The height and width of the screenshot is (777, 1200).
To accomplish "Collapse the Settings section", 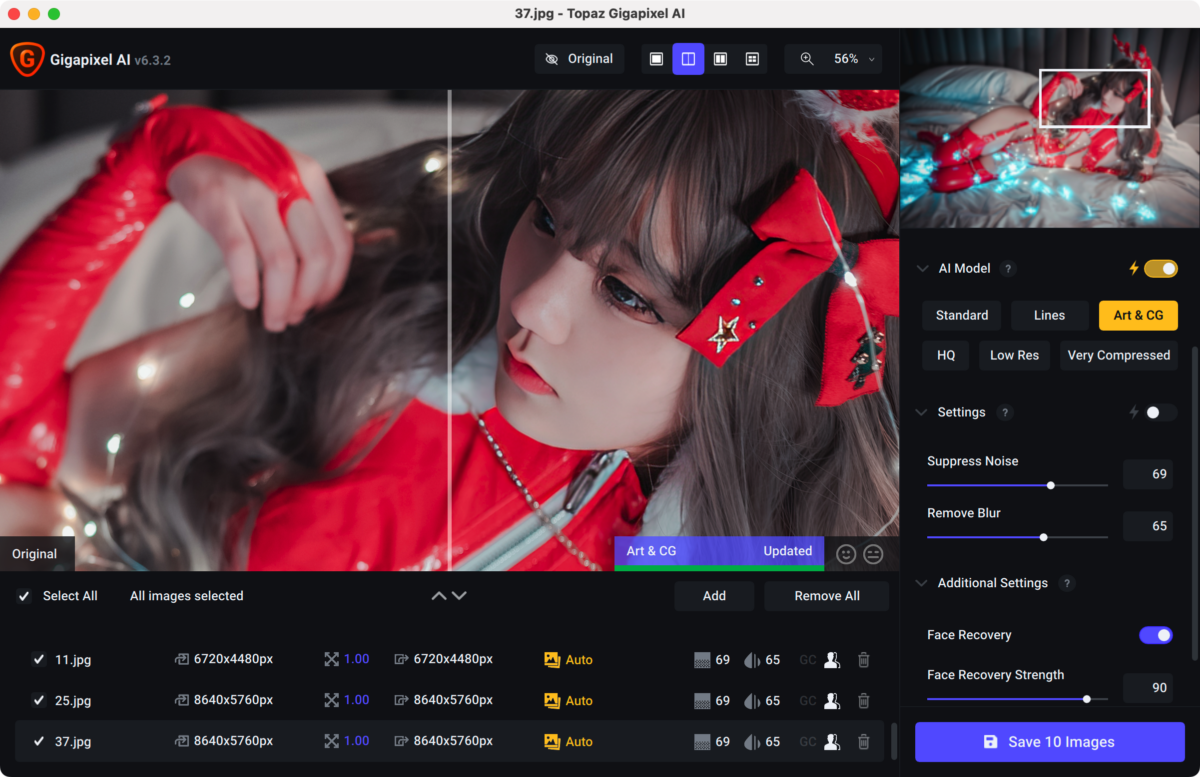I will pos(922,412).
